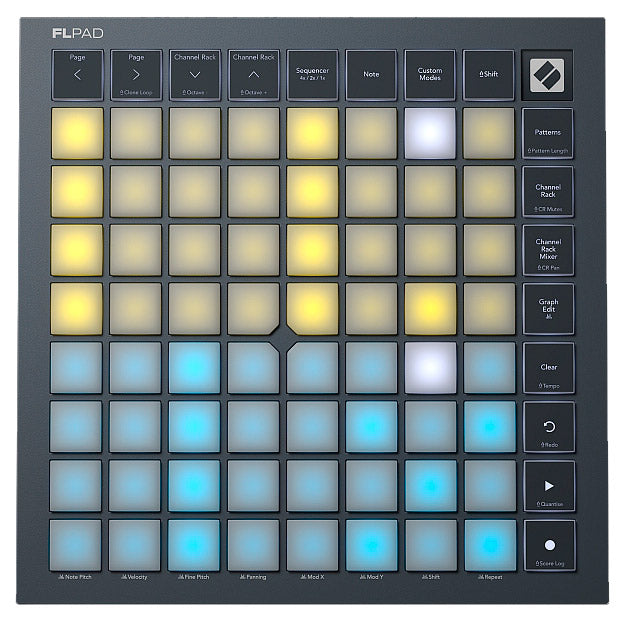Screen dimensions: 626x622
Task: Tap the pad directly above Mod X label
Action: [312, 545]
